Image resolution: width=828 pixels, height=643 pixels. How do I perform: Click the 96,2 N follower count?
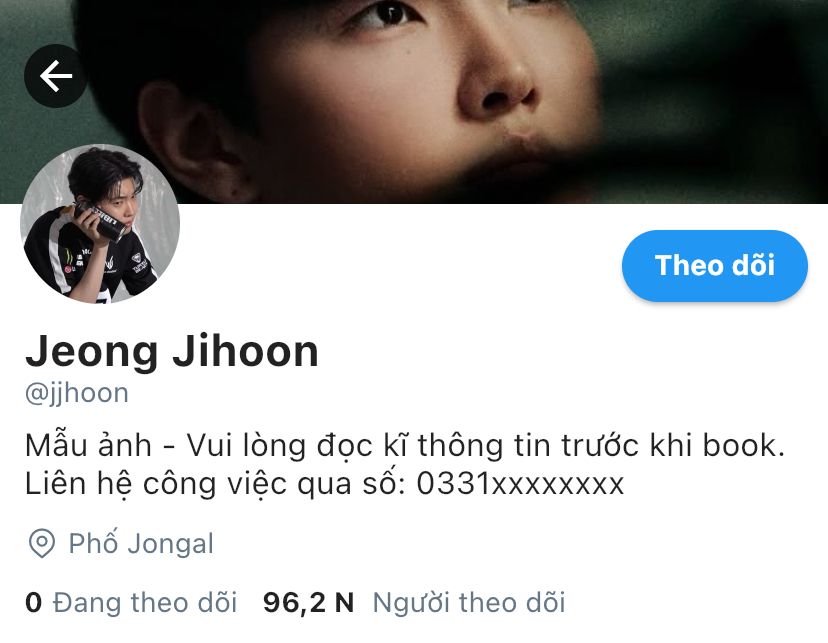coord(308,602)
